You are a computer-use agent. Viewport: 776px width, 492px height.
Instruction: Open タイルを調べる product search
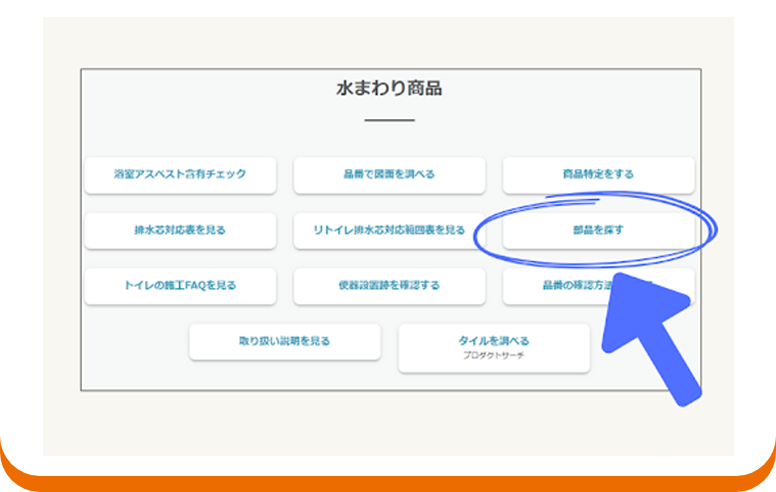click(x=494, y=347)
